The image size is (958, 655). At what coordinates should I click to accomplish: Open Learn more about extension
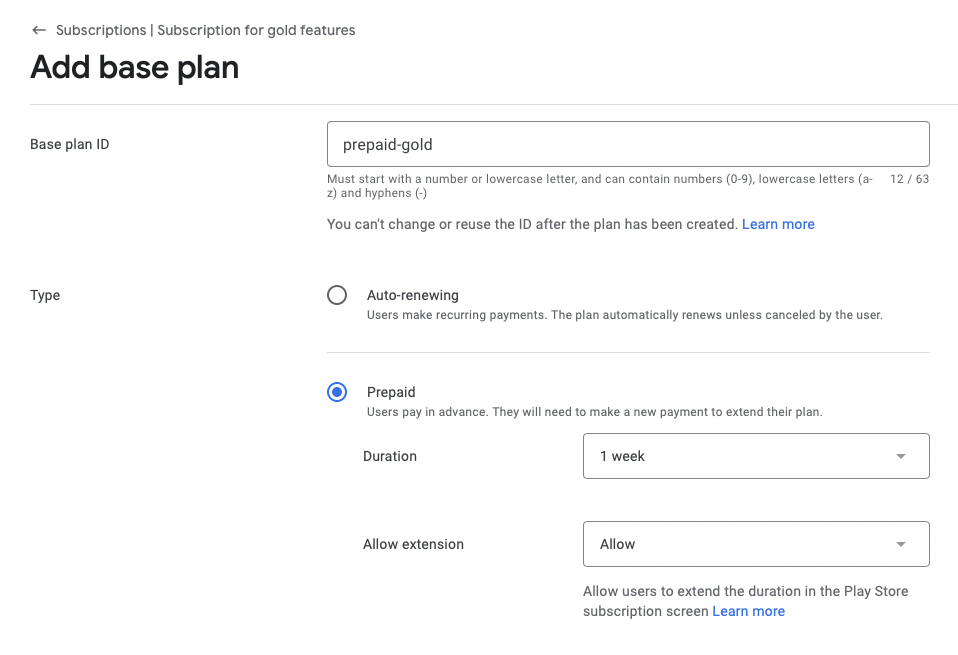pyautogui.click(x=748, y=611)
